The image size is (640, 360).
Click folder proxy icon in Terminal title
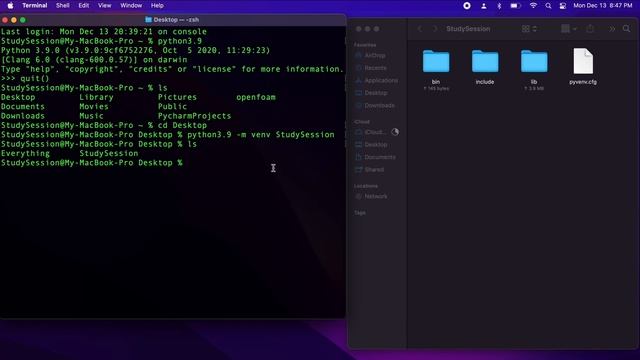pyautogui.click(x=149, y=20)
